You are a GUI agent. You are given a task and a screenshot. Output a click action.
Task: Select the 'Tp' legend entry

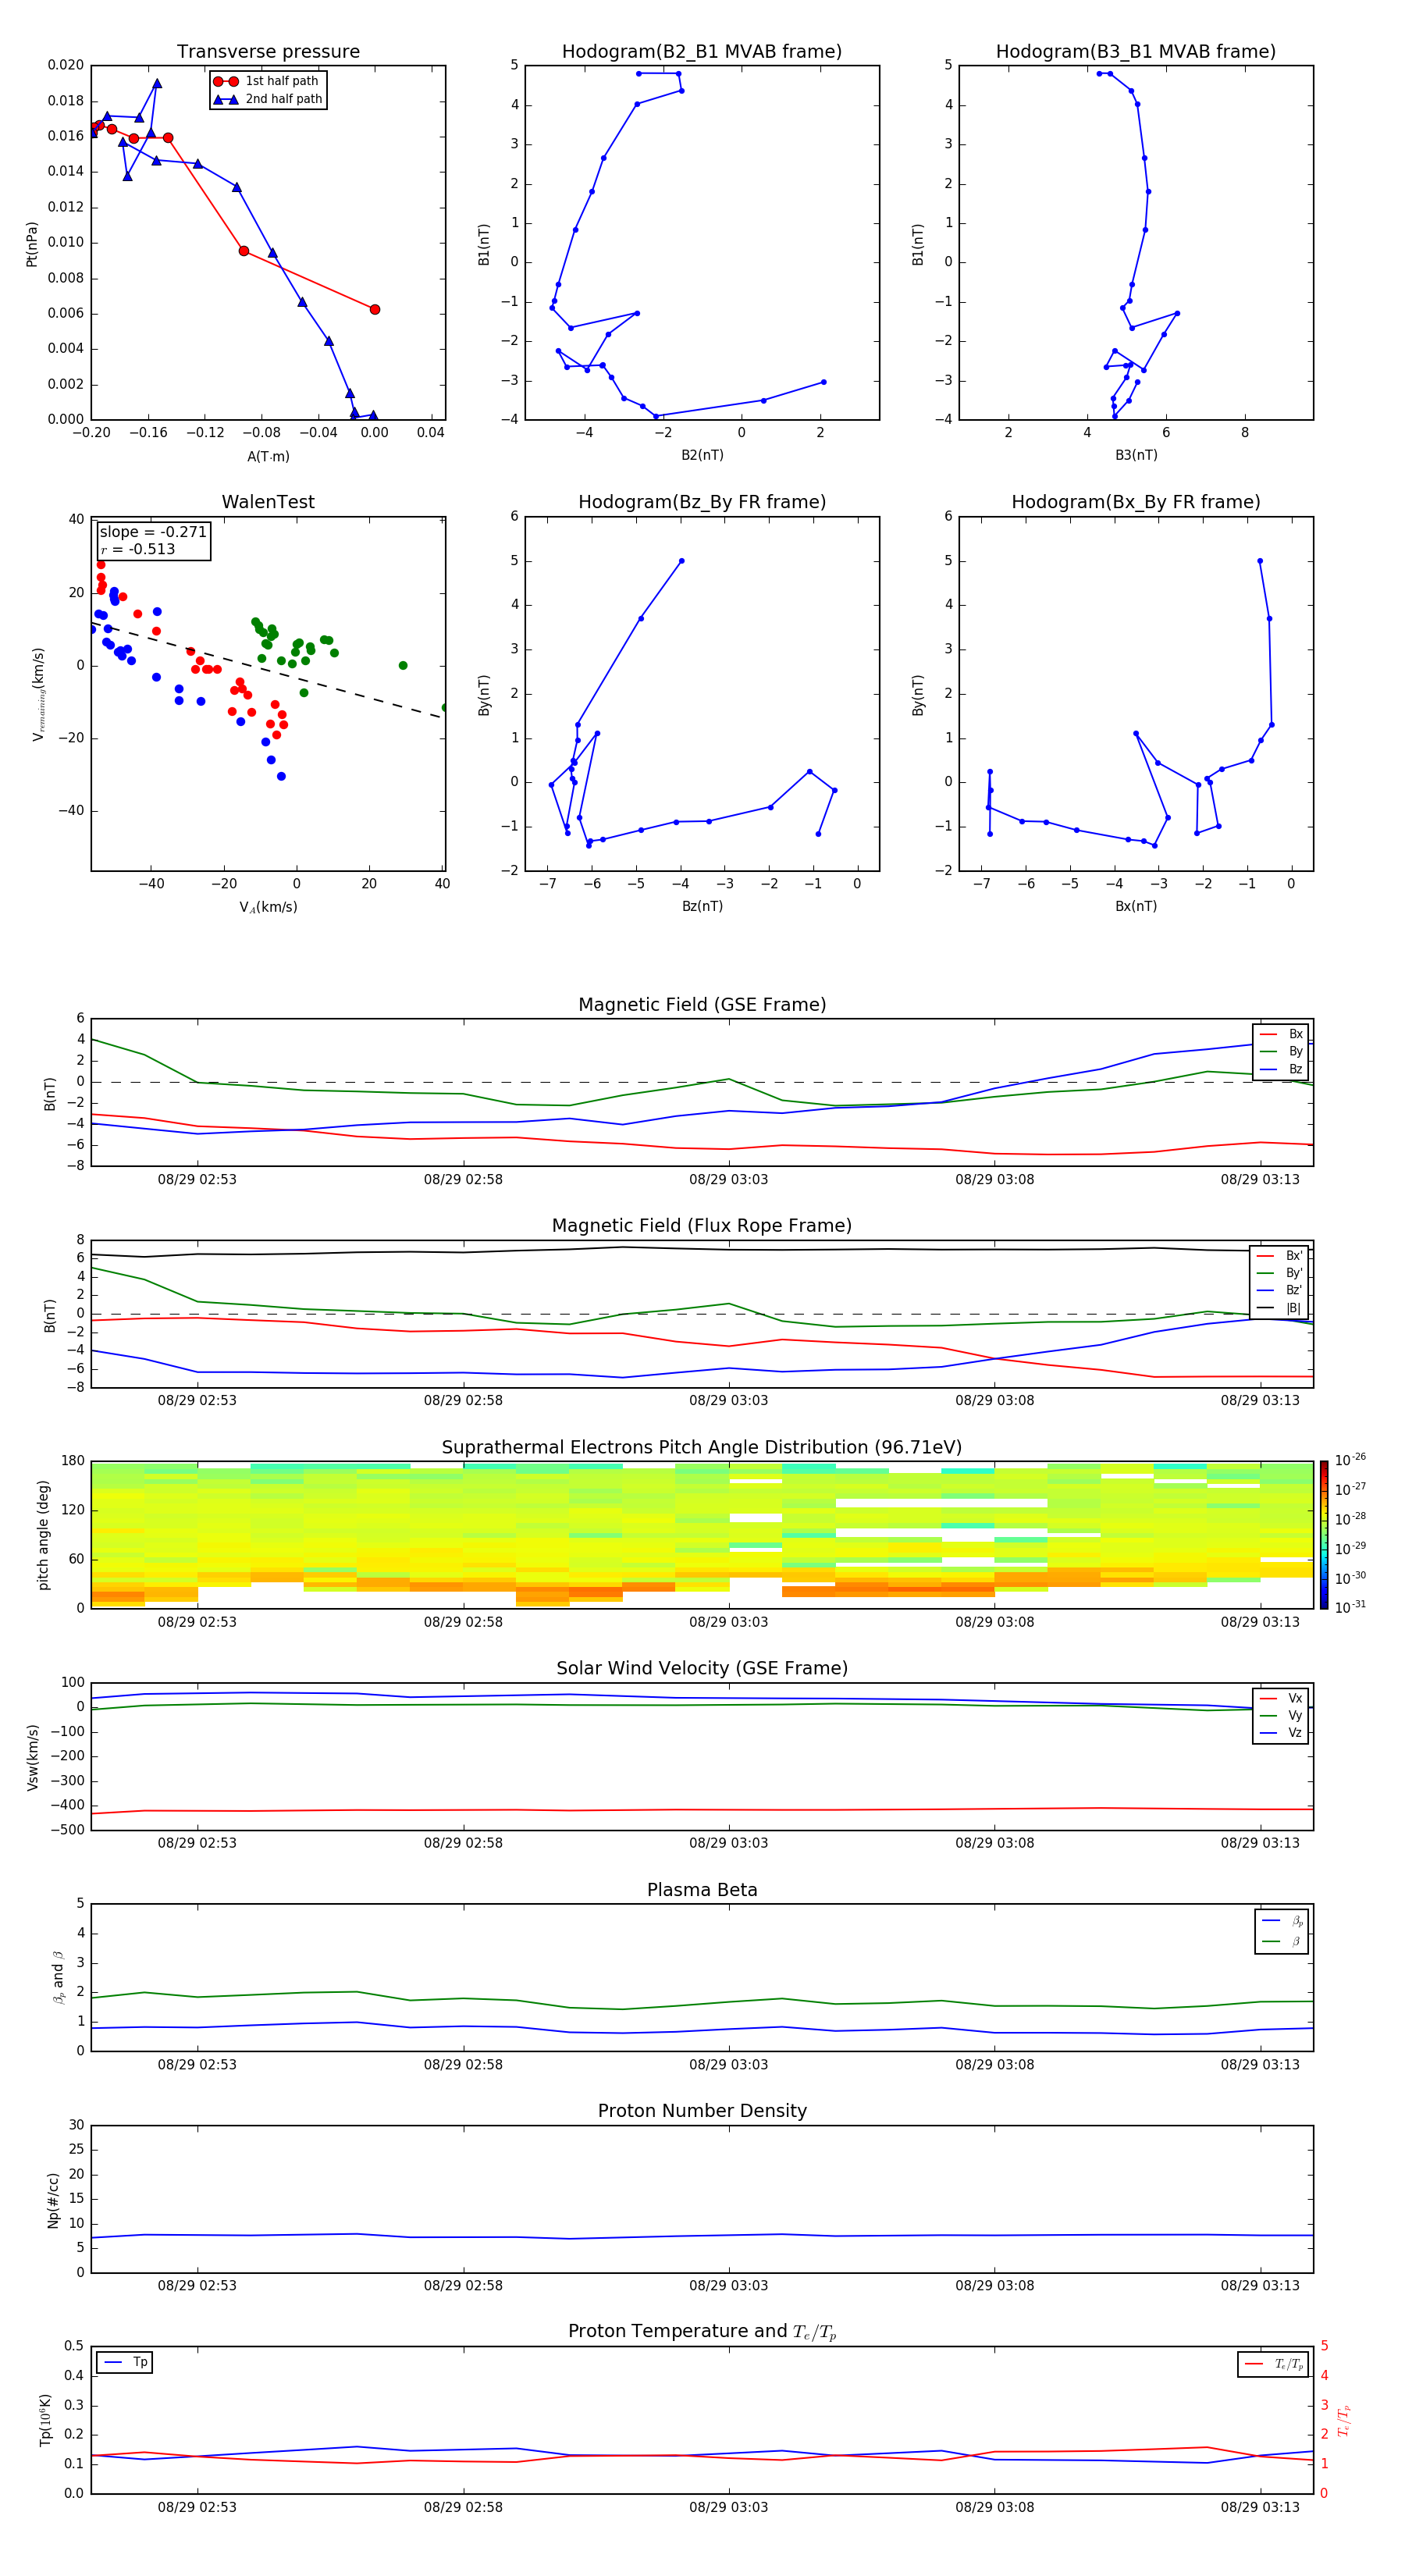125,2362
